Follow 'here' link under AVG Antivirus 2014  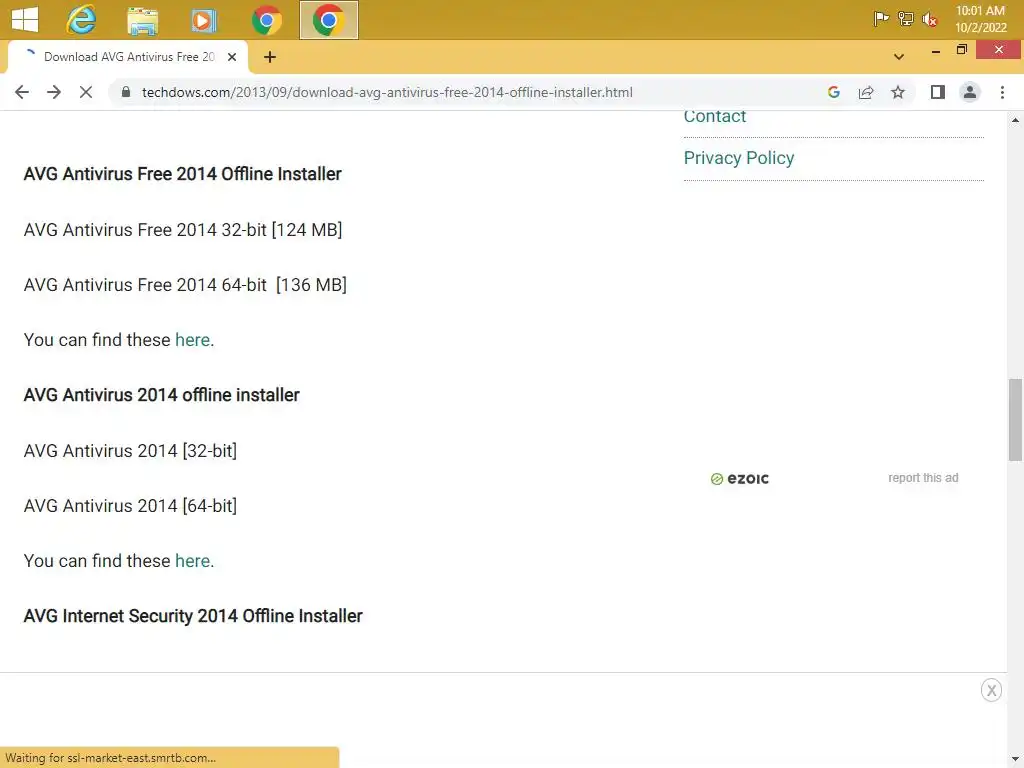(192, 560)
